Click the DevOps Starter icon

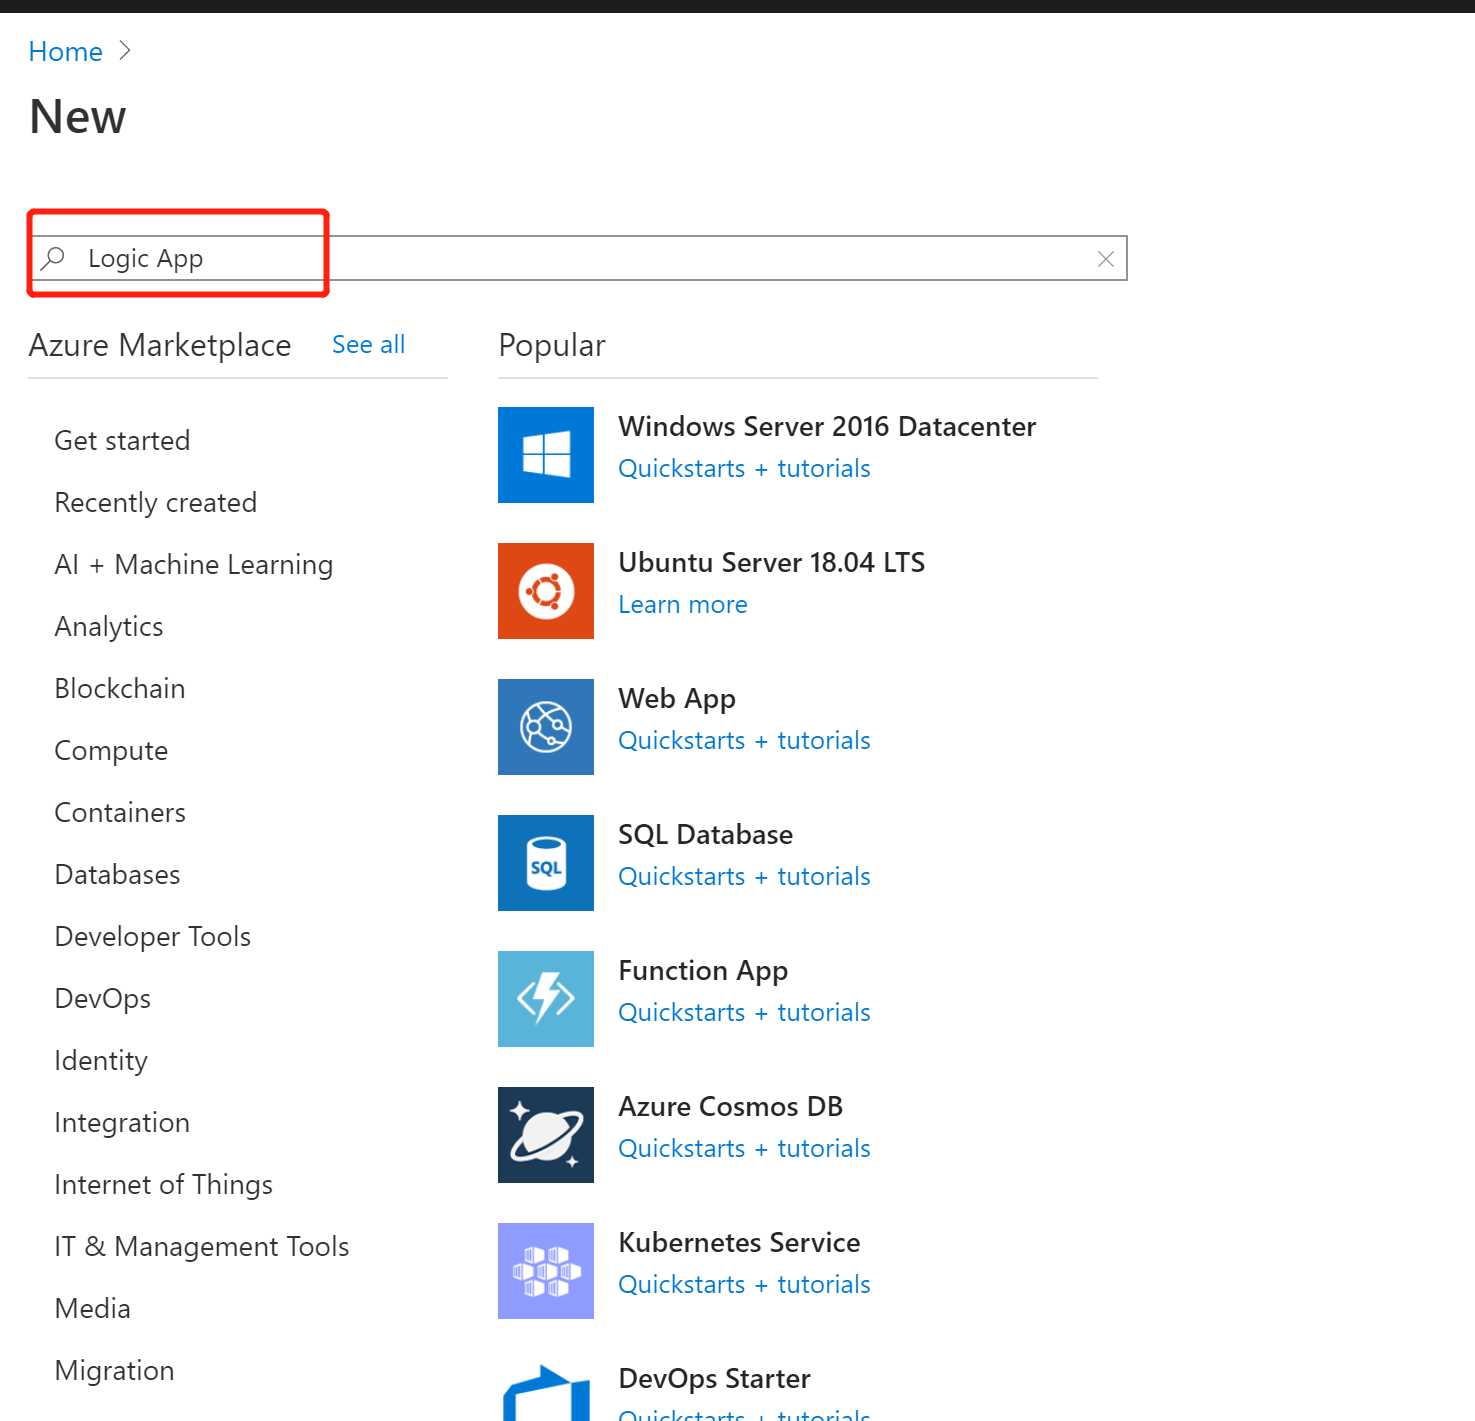coord(546,1392)
